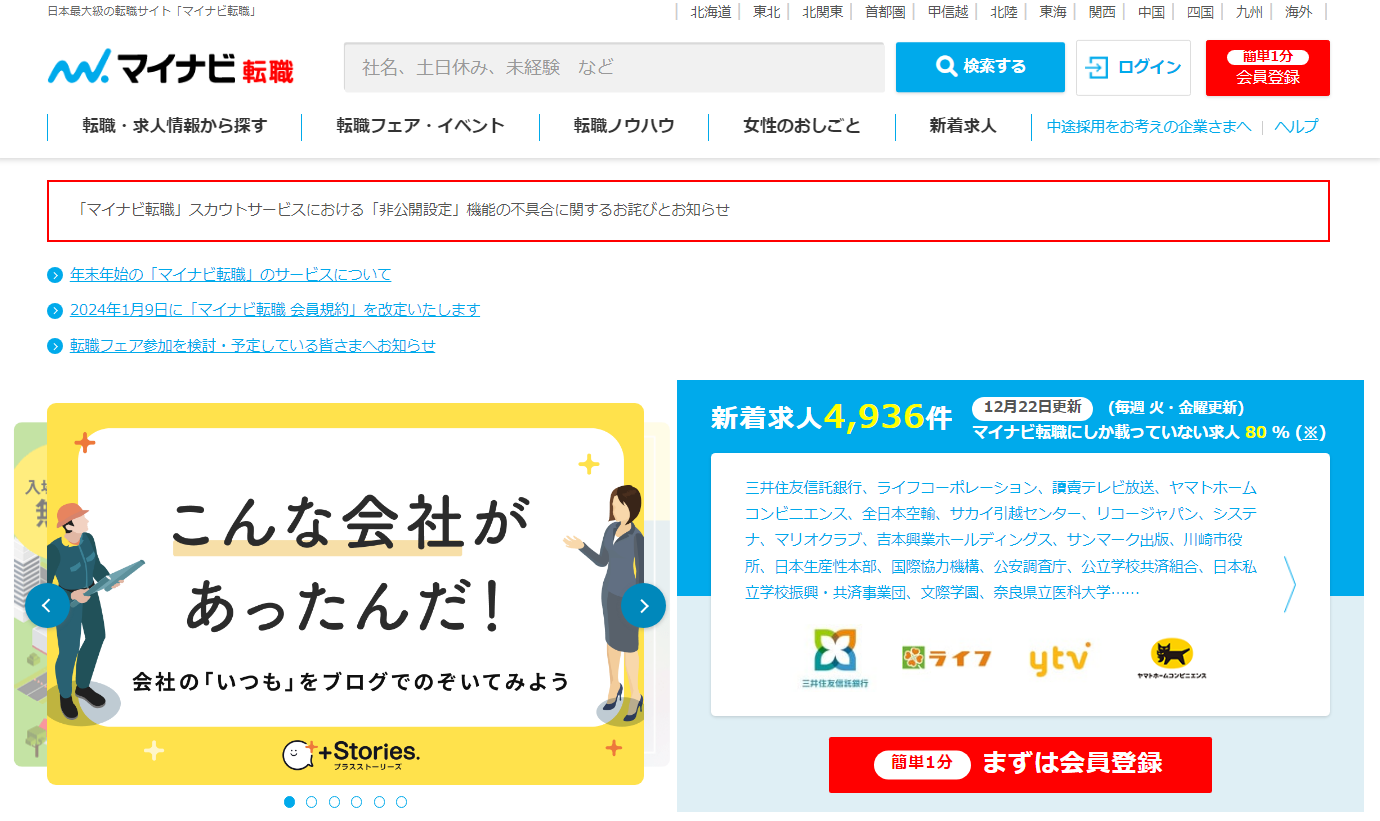Open 転職・求人情報から探す menu

point(175,126)
